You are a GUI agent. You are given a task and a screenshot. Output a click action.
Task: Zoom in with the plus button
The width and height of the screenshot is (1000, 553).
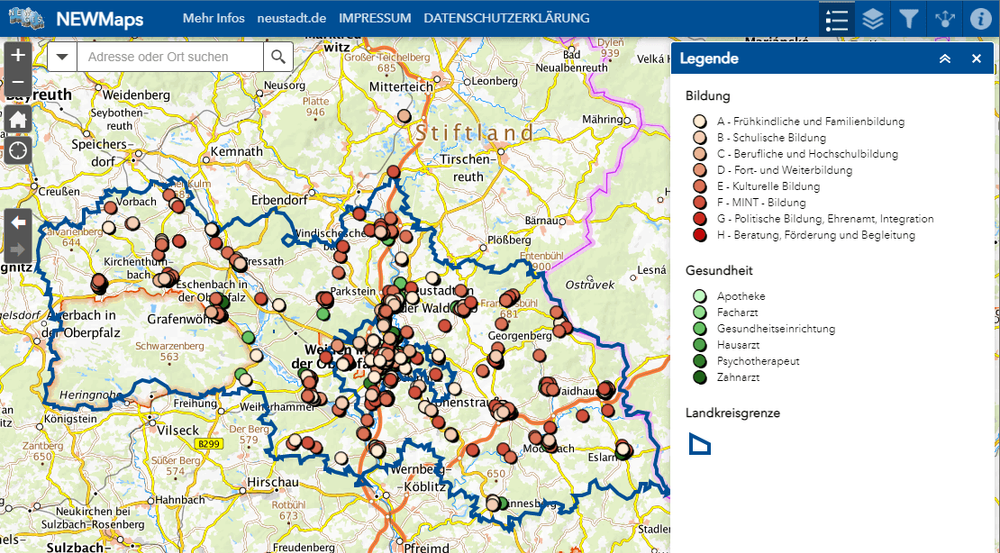pyautogui.click(x=17, y=54)
